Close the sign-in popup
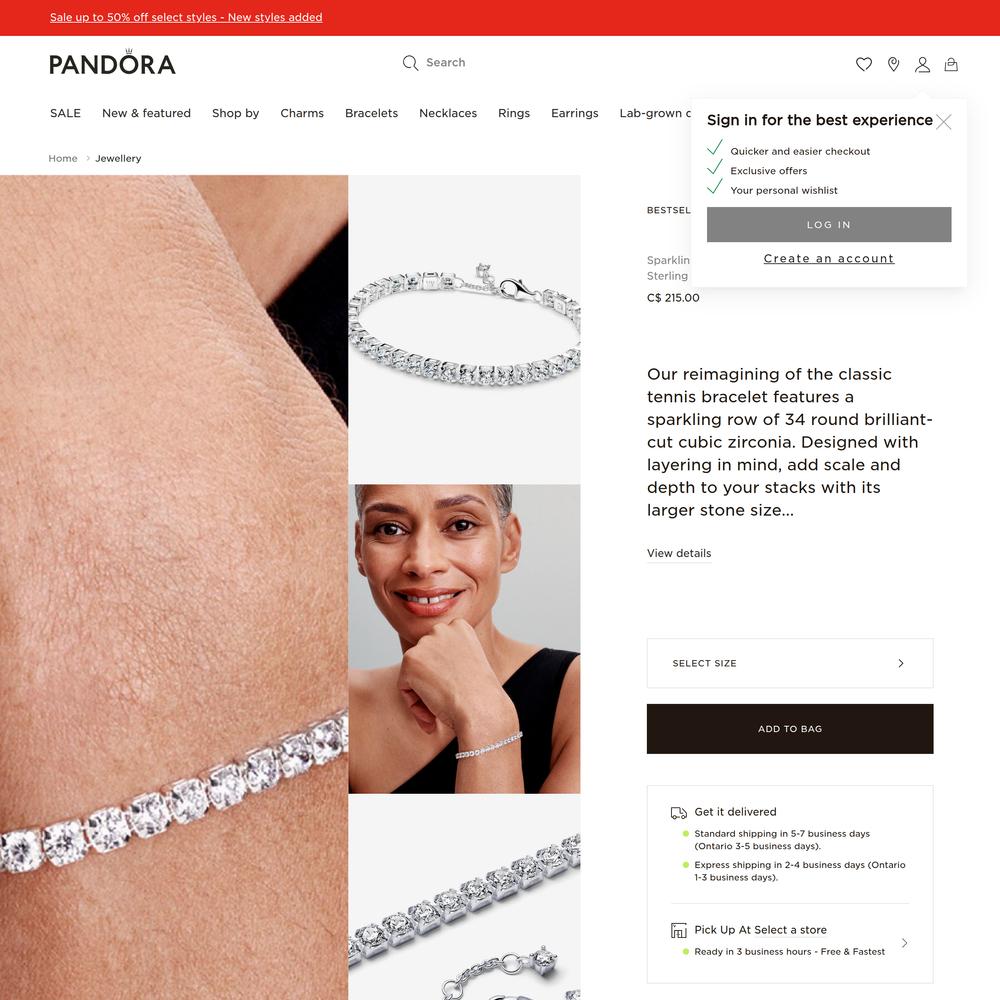This screenshot has width=1000, height=1000. click(944, 122)
